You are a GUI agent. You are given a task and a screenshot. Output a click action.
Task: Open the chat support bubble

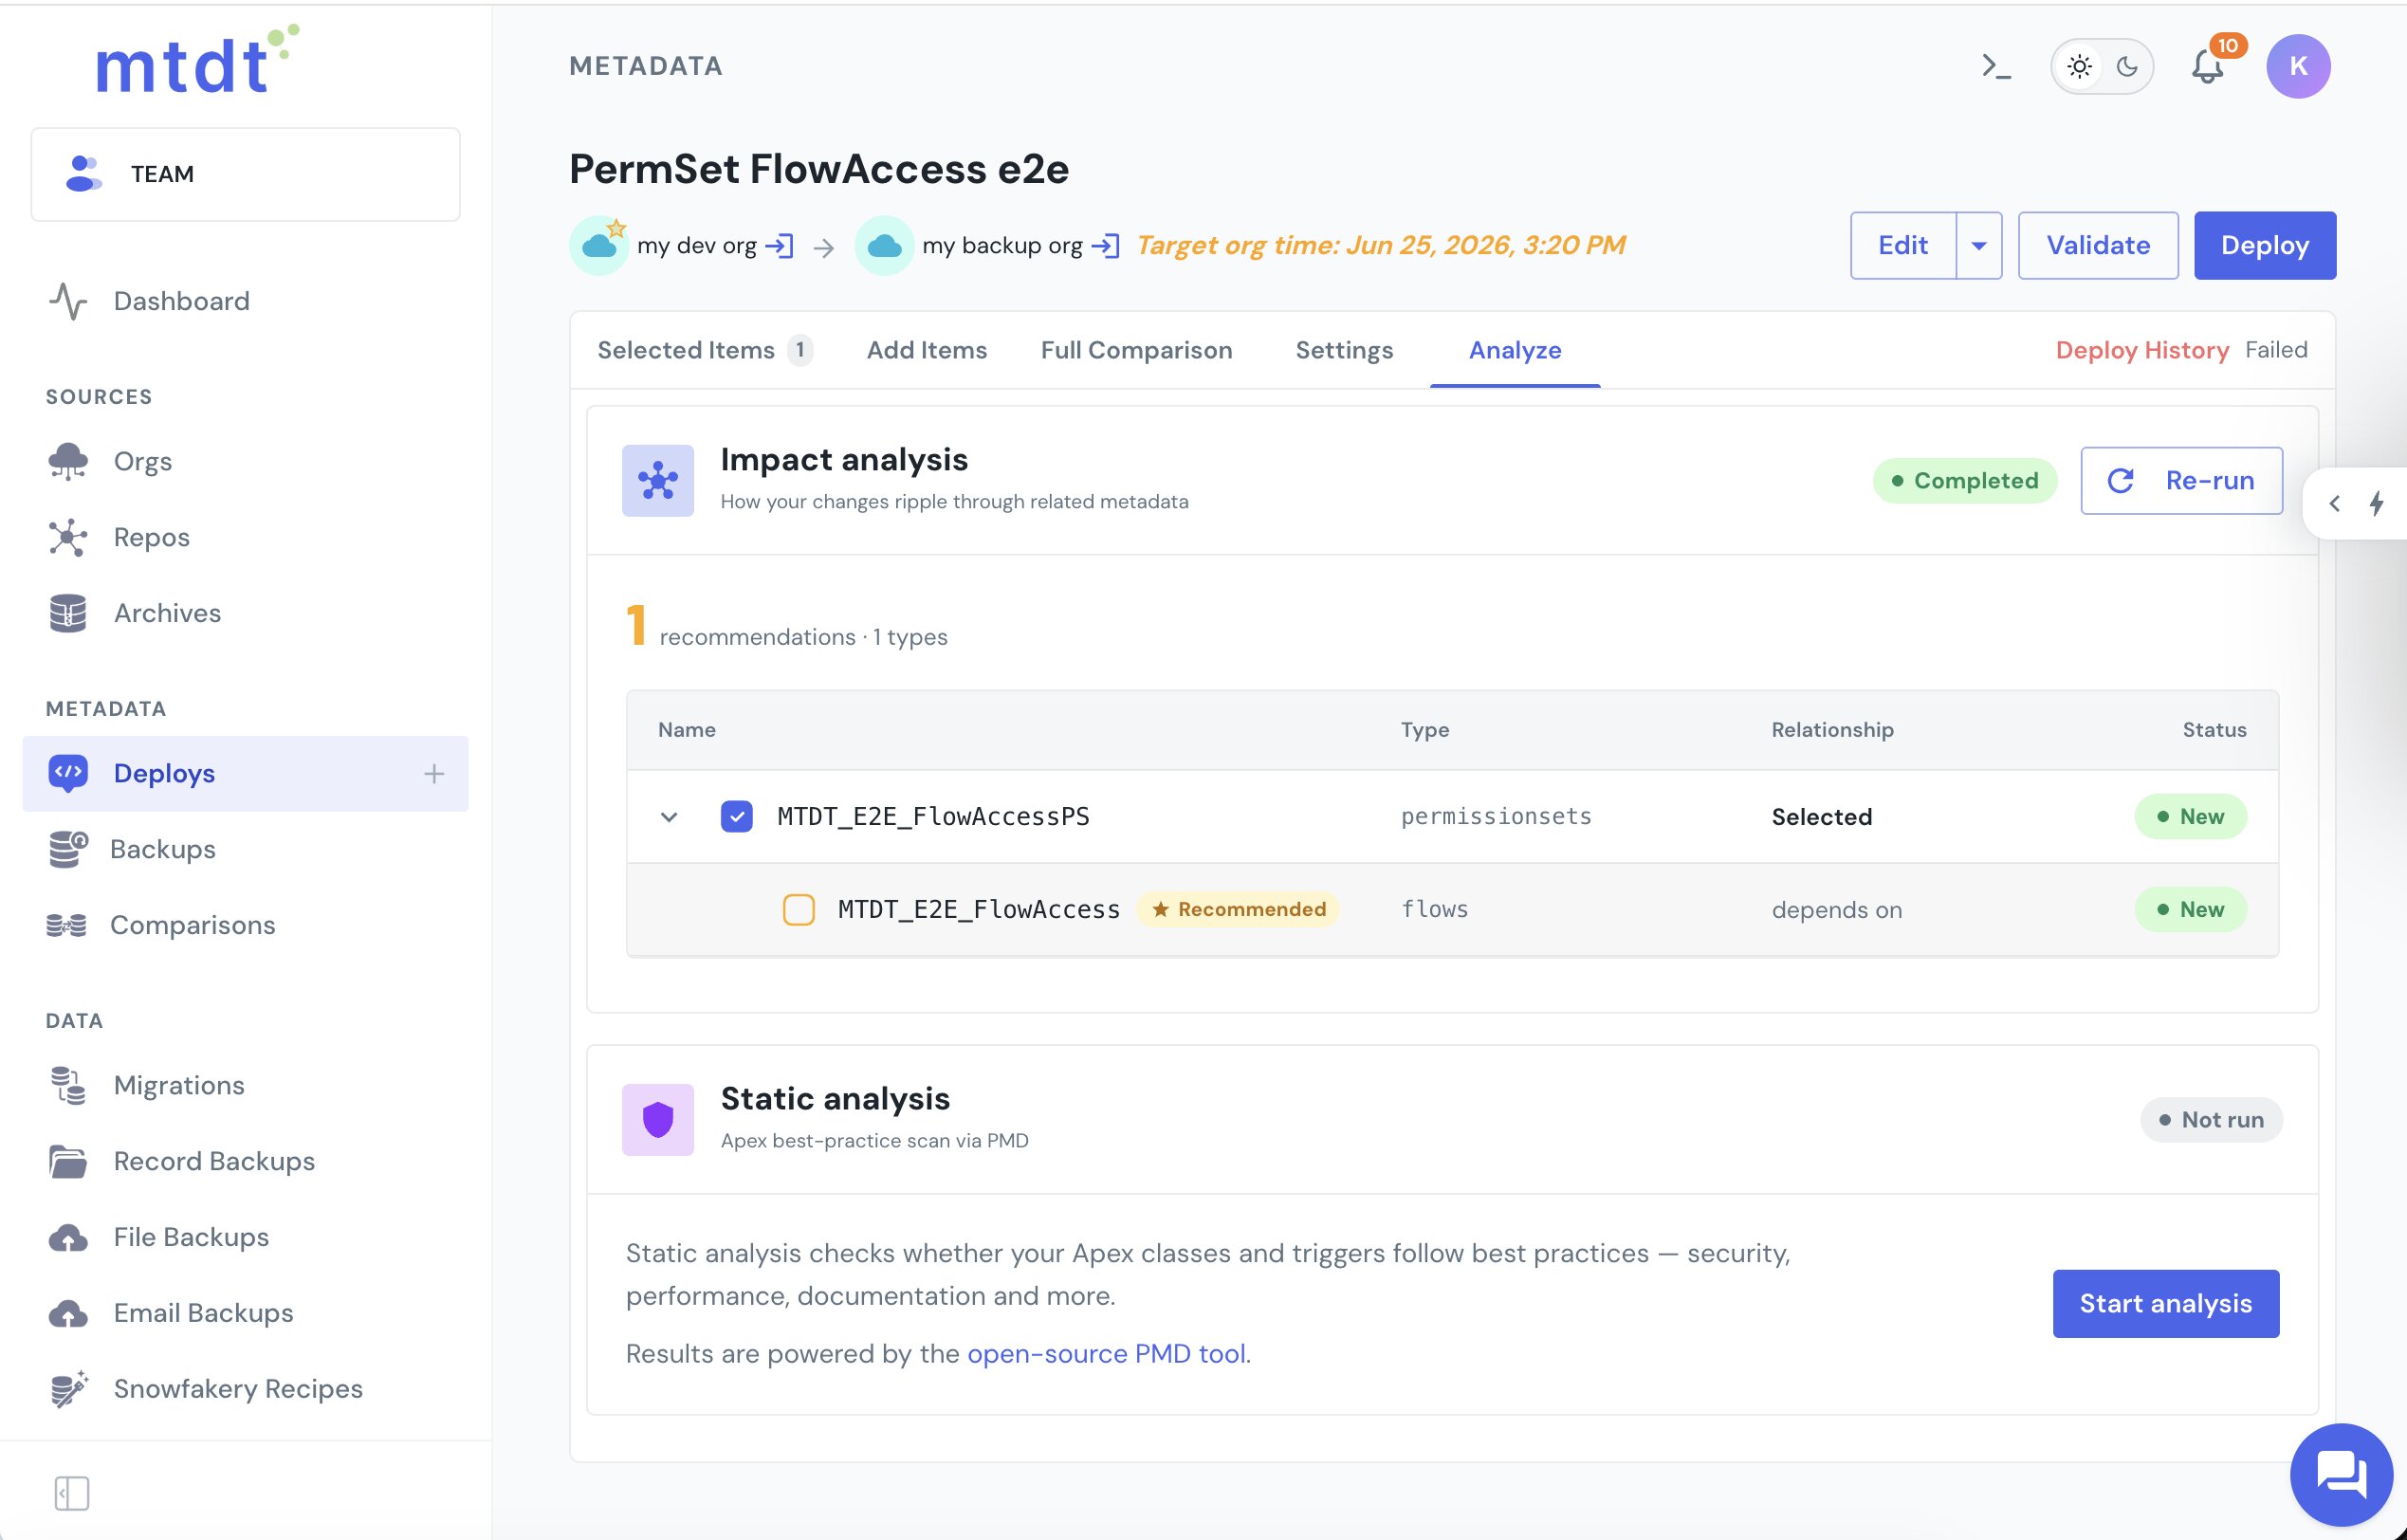tap(2340, 1473)
